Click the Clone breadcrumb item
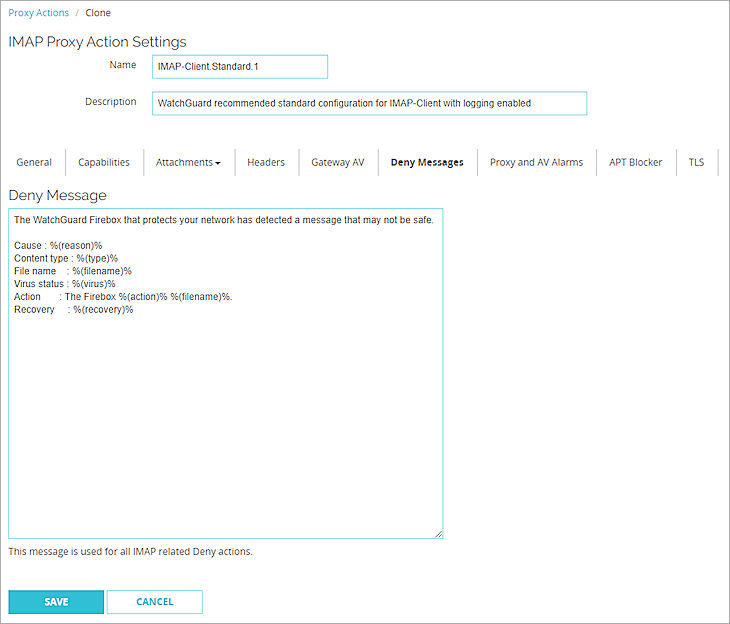 tap(98, 13)
